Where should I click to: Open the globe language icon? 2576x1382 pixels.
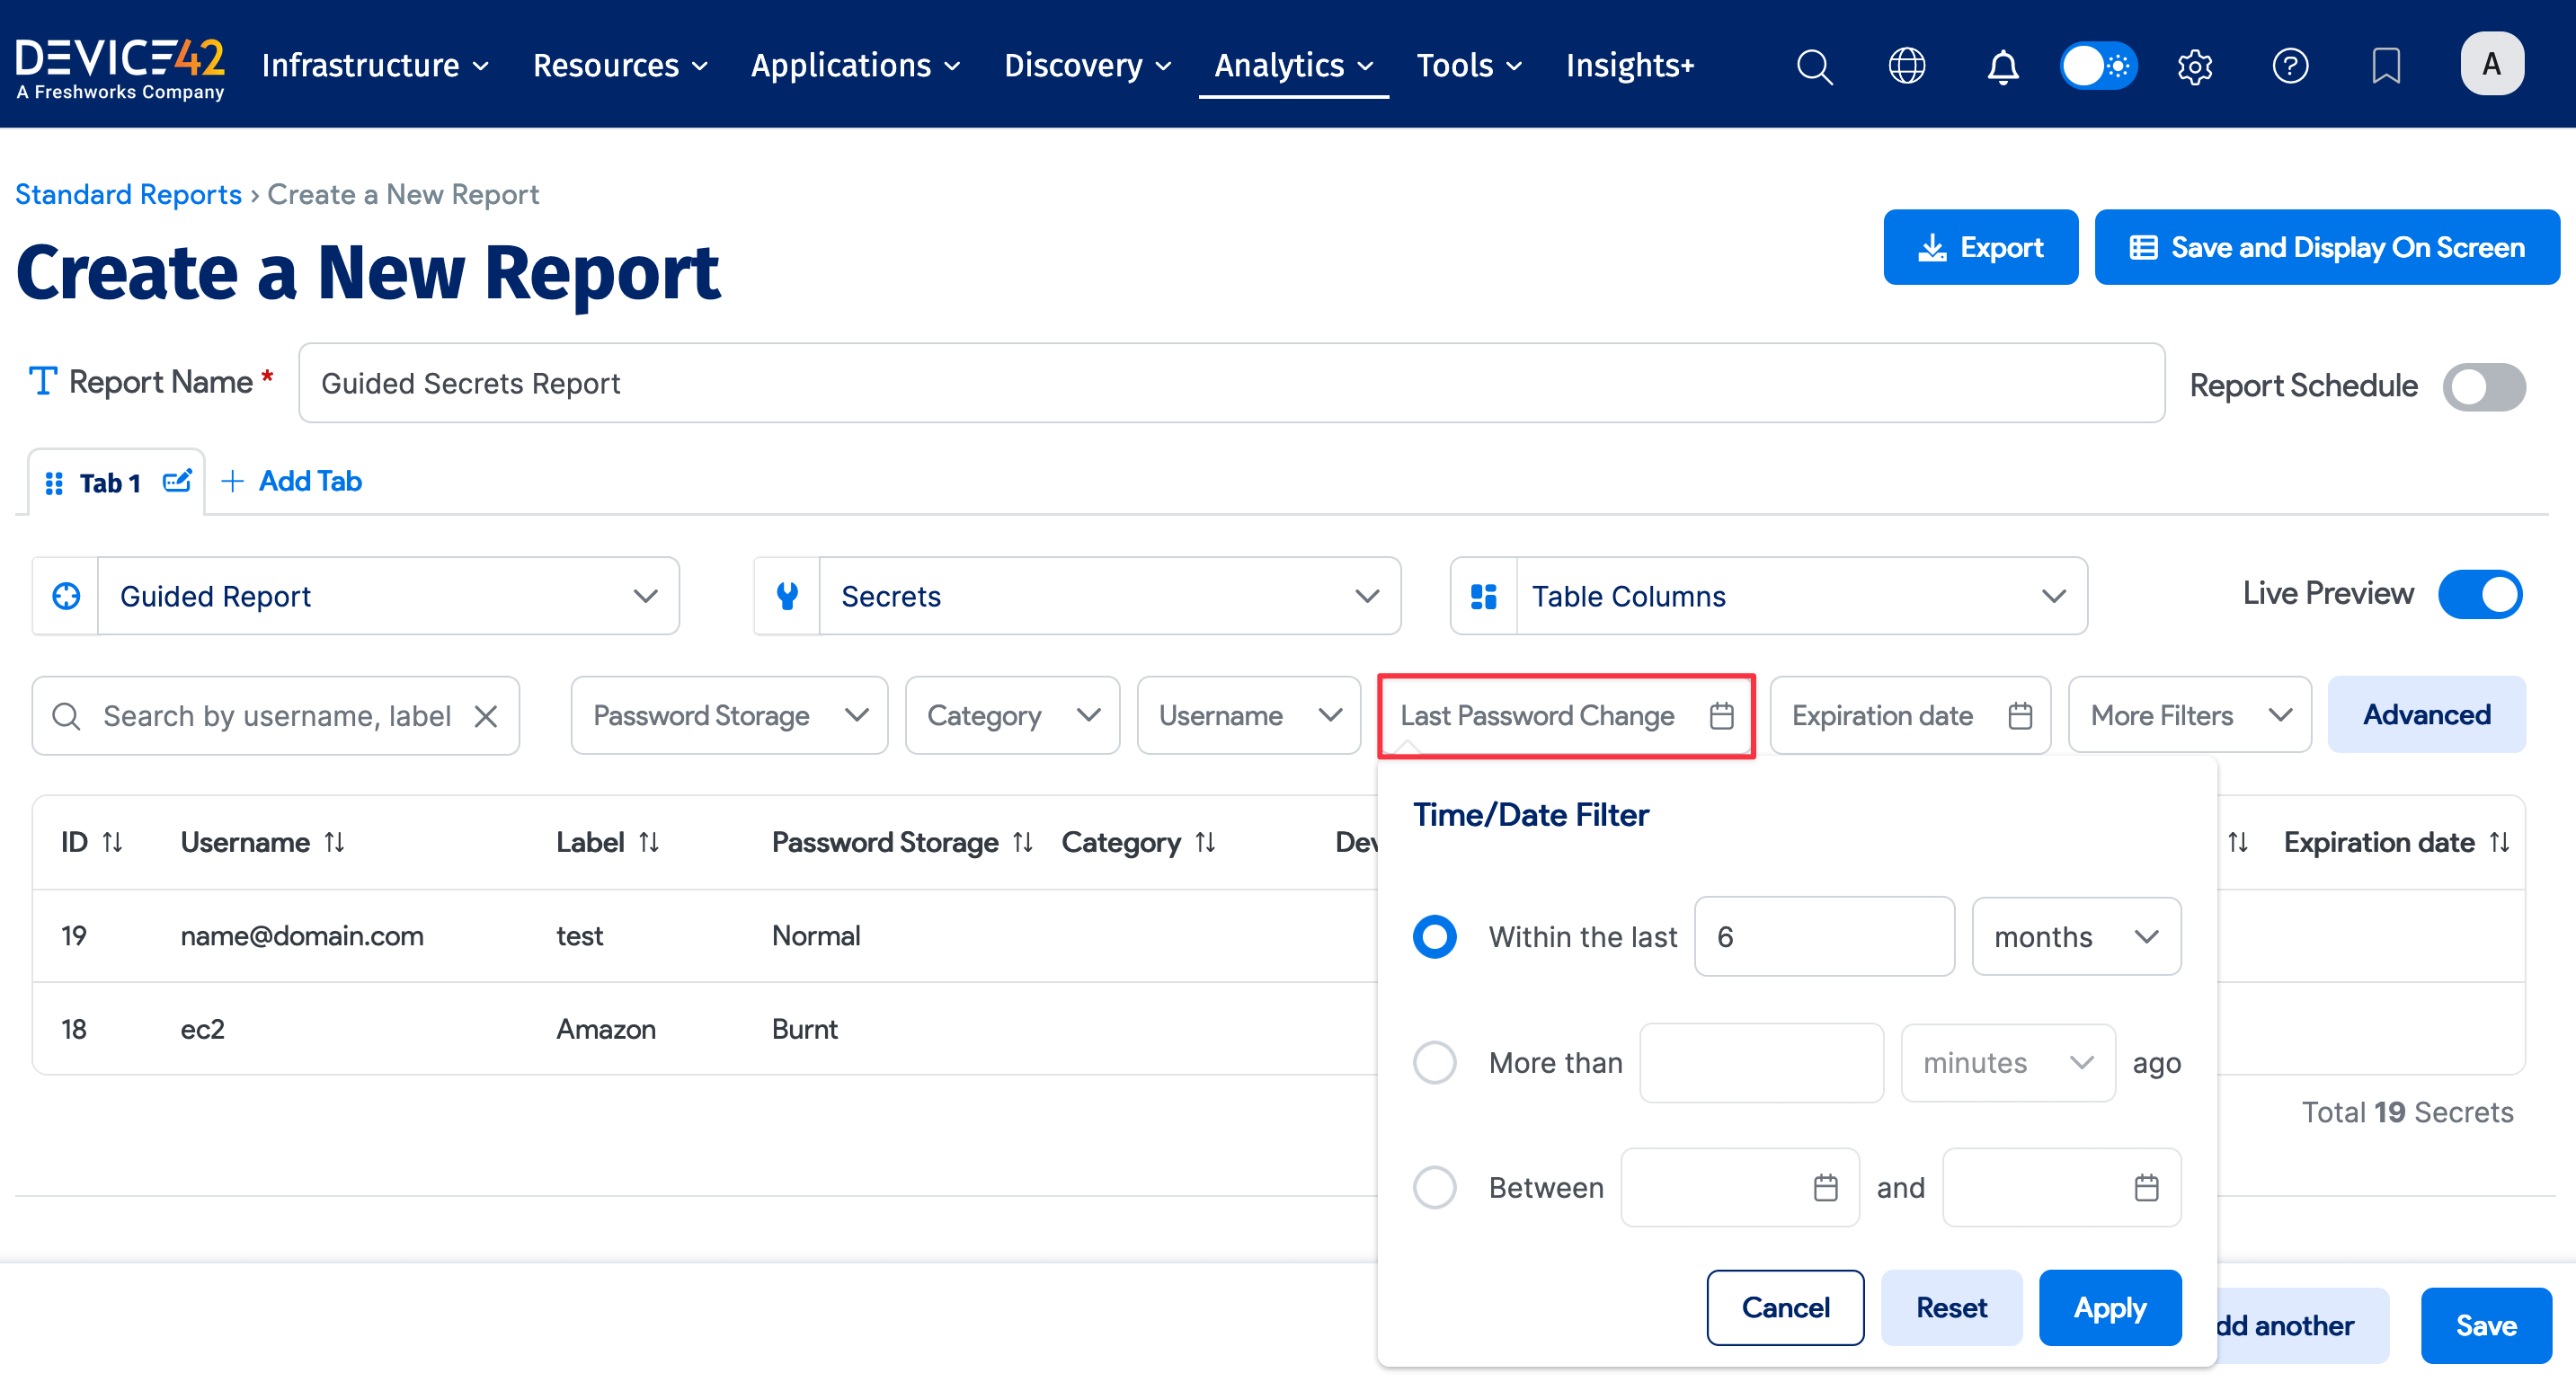point(1906,66)
